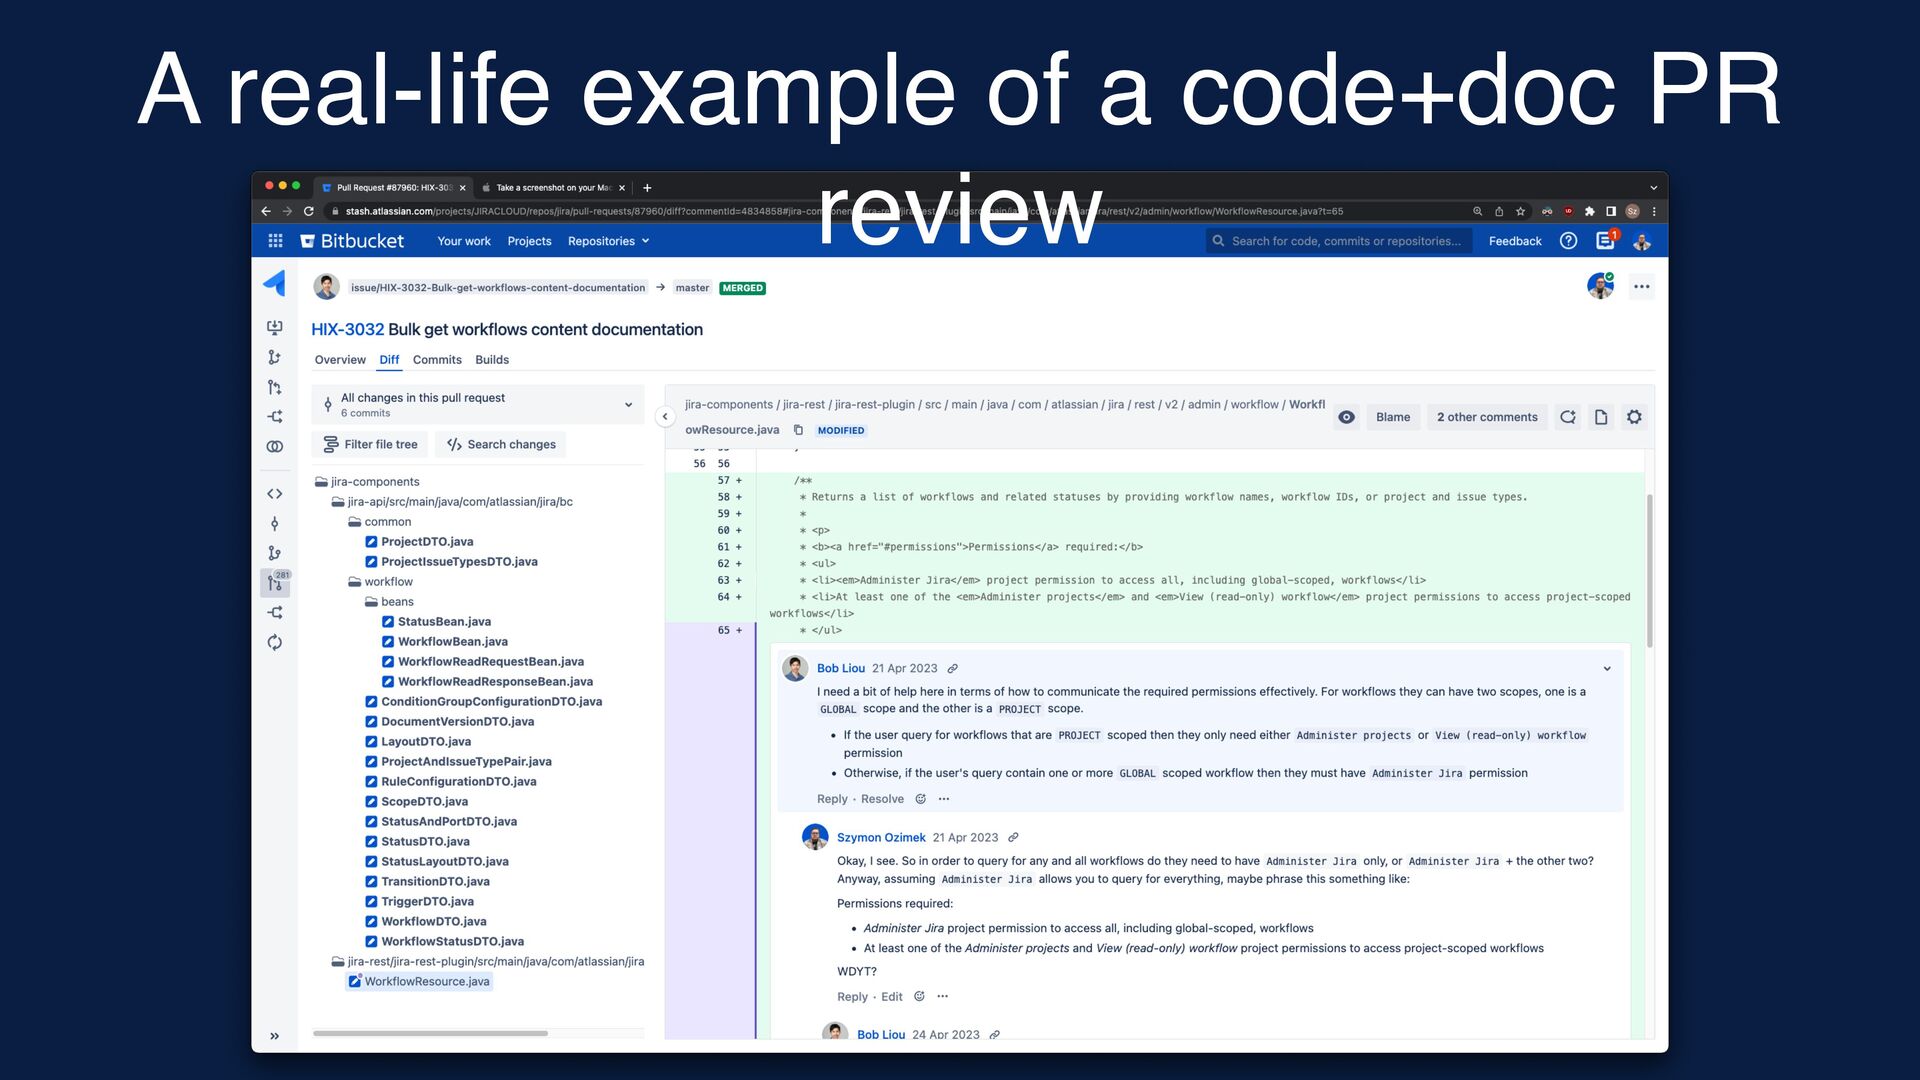Expand All changes in this pull request selector
The image size is (1920, 1080).
click(x=478, y=405)
